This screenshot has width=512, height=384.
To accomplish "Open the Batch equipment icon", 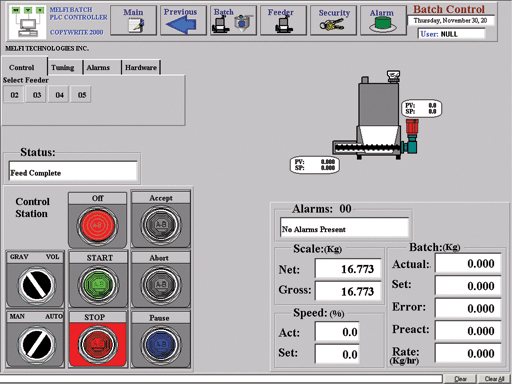I will (x=232, y=24).
